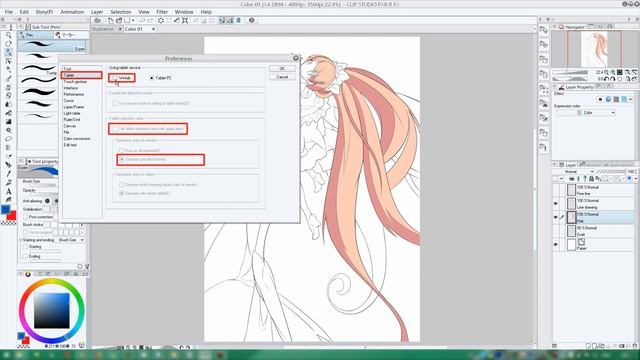This screenshot has height=360, width=640.
Task: Select Touch gesture in Preferences list
Action: (x=75, y=82)
